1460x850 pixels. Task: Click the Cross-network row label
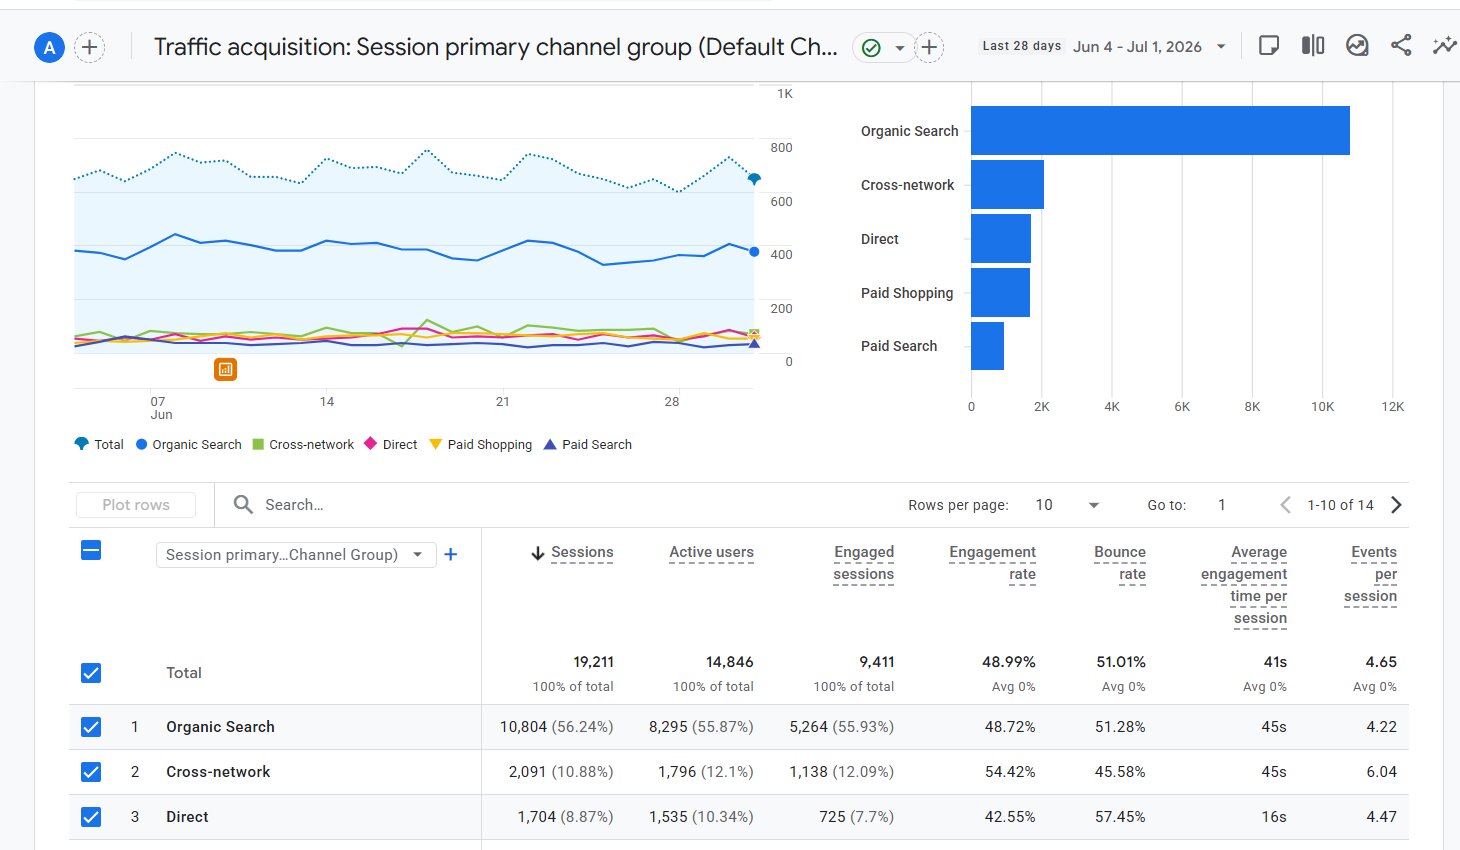tap(218, 772)
